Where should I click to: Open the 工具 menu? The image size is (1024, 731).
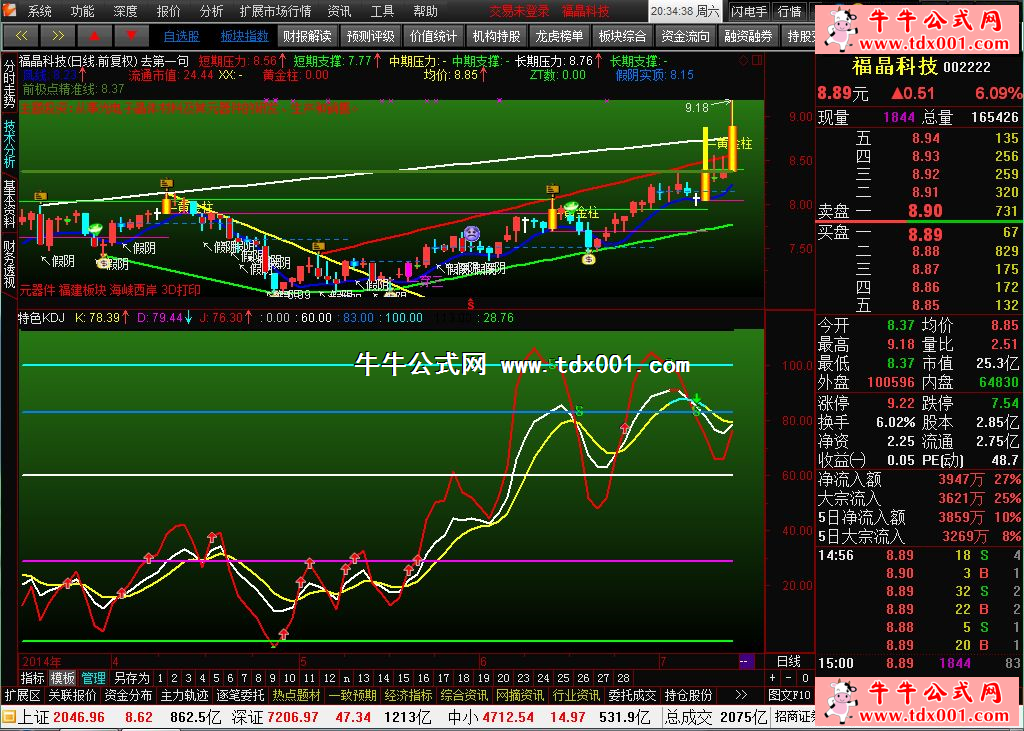point(383,11)
